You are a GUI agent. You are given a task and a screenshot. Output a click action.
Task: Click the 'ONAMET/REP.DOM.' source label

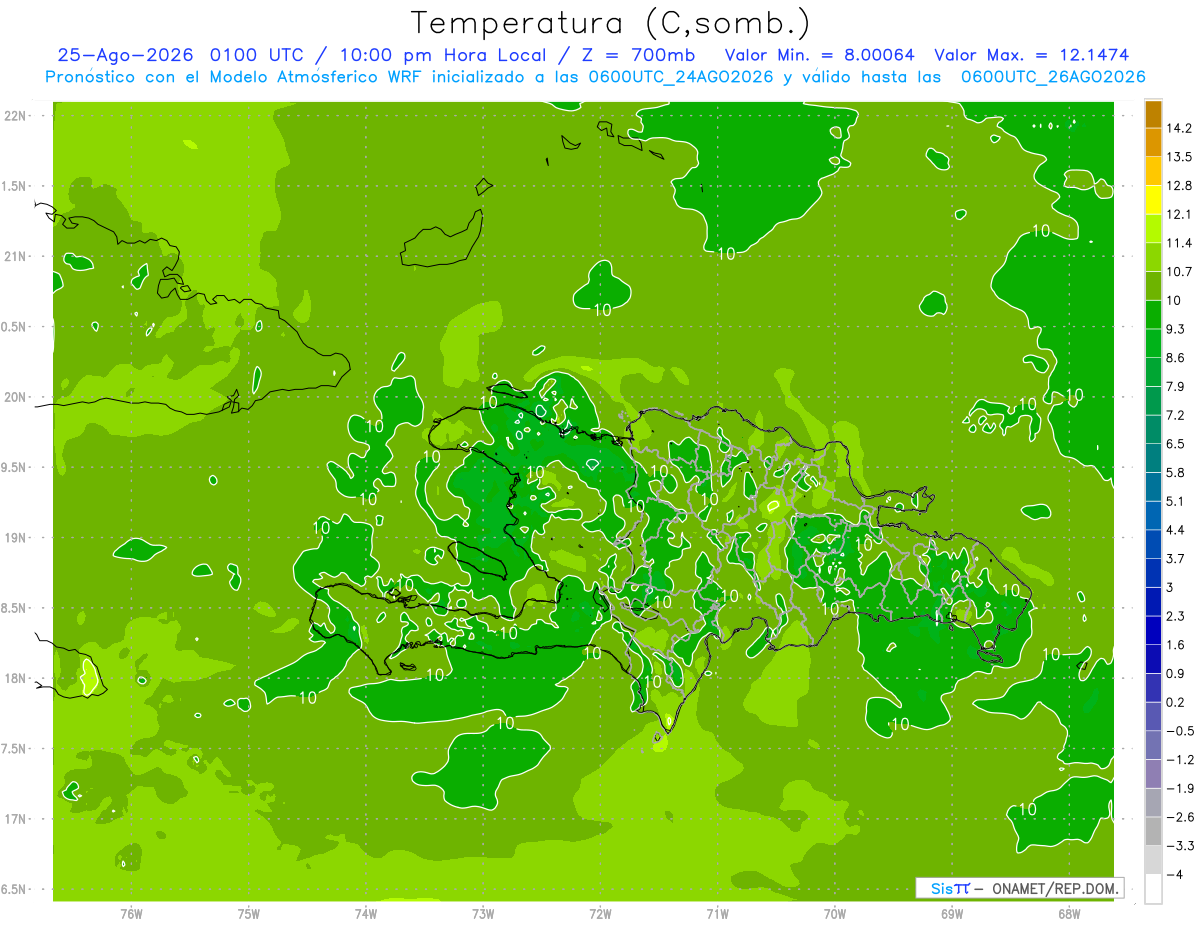click(1056, 888)
